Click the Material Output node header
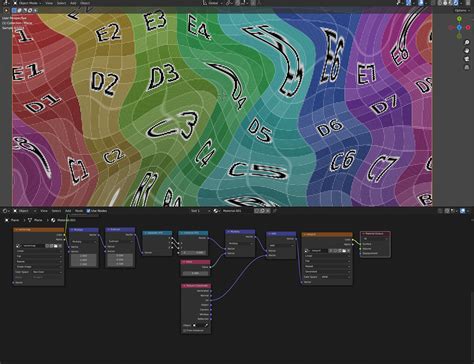The width and height of the screenshot is (474, 364). tap(375, 233)
